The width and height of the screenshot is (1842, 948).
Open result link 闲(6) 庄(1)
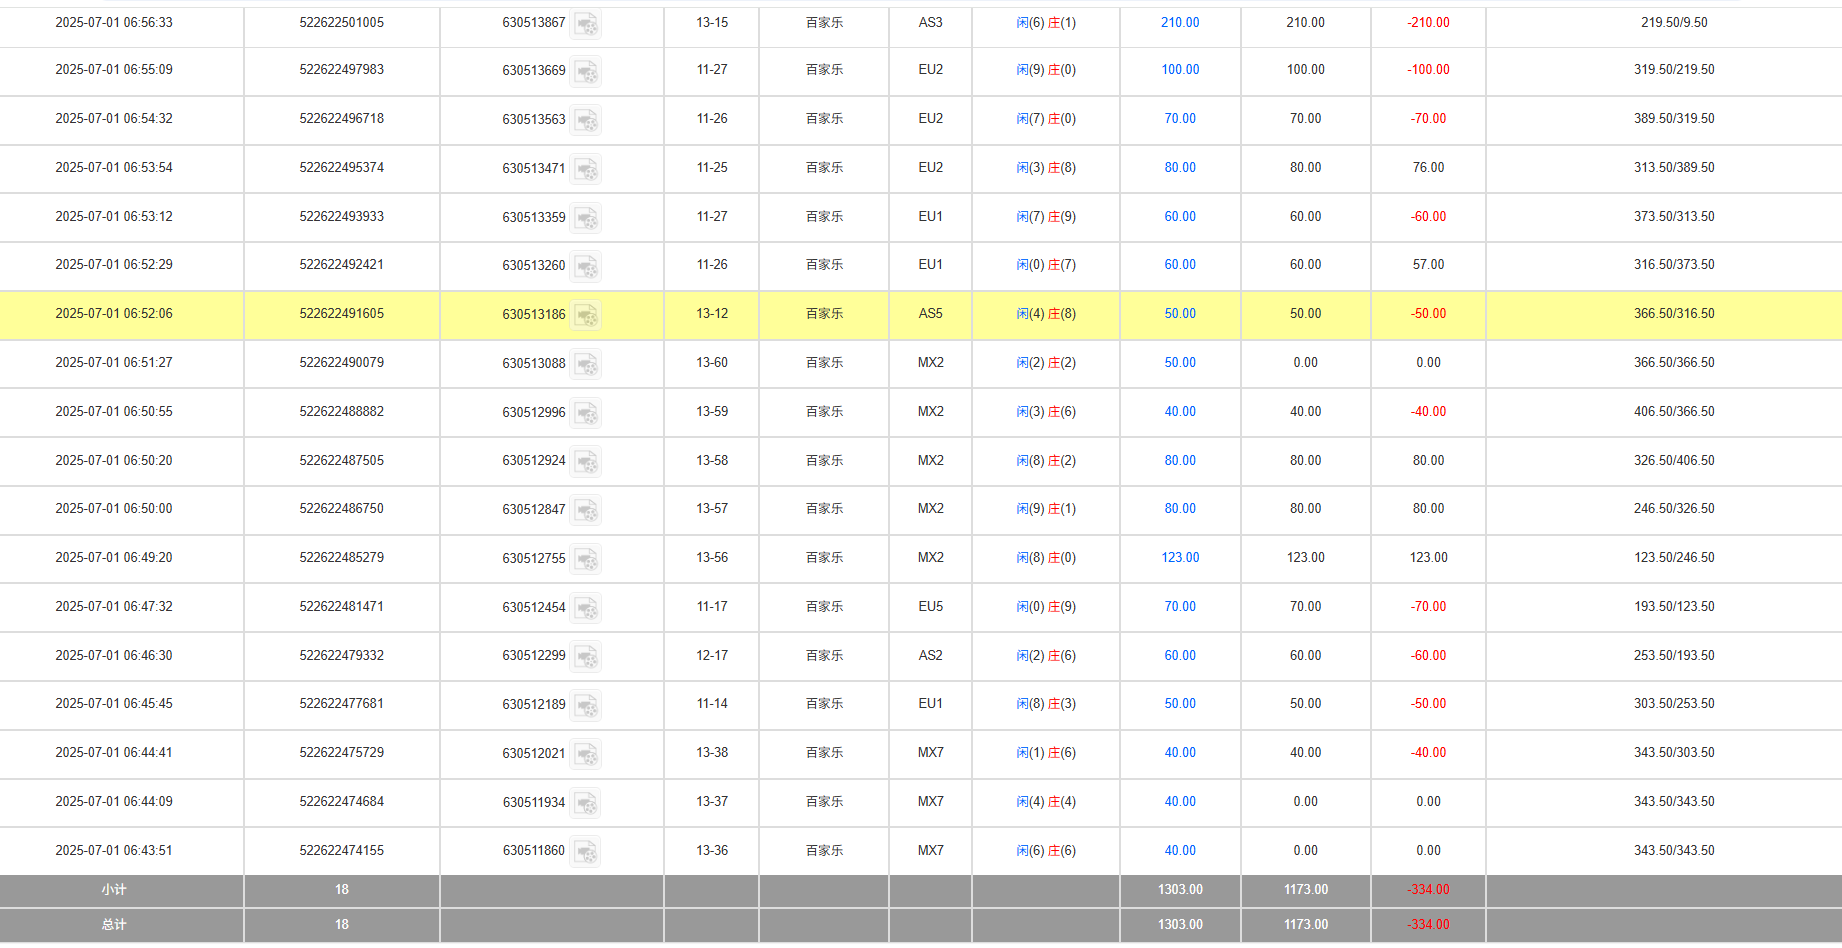pos(1046,22)
